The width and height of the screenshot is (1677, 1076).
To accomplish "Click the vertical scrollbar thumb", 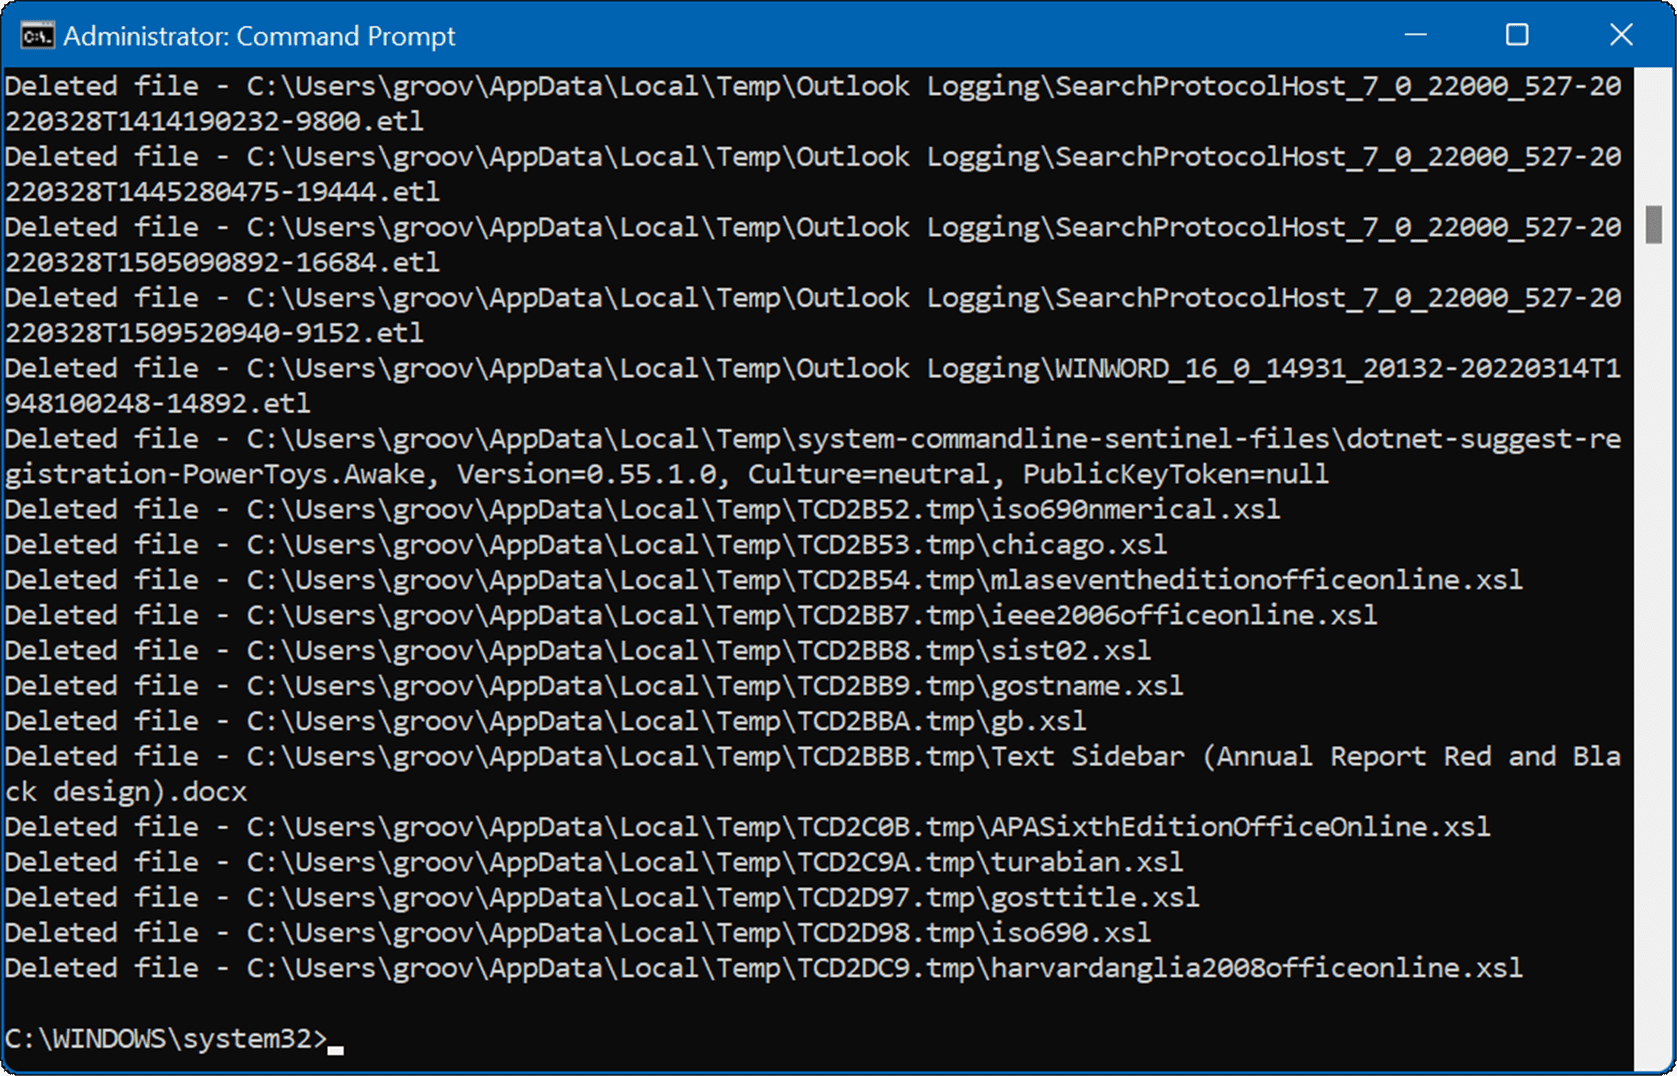I will 1653,224.
